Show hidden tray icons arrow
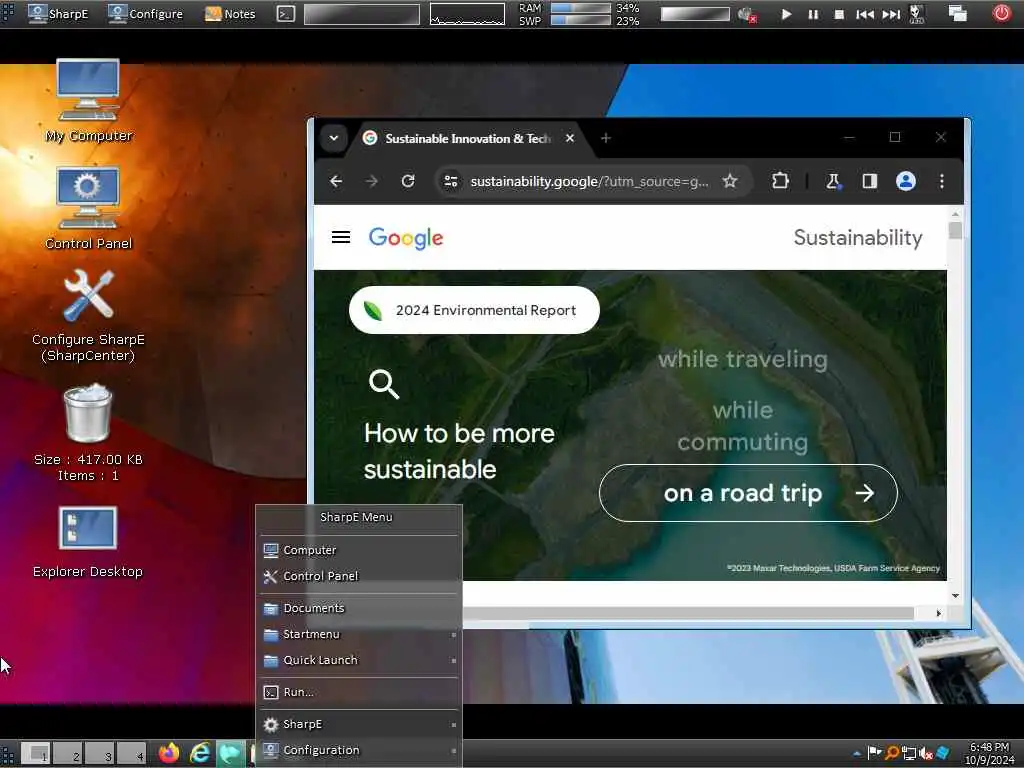The width and height of the screenshot is (1024, 768). pos(857,753)
